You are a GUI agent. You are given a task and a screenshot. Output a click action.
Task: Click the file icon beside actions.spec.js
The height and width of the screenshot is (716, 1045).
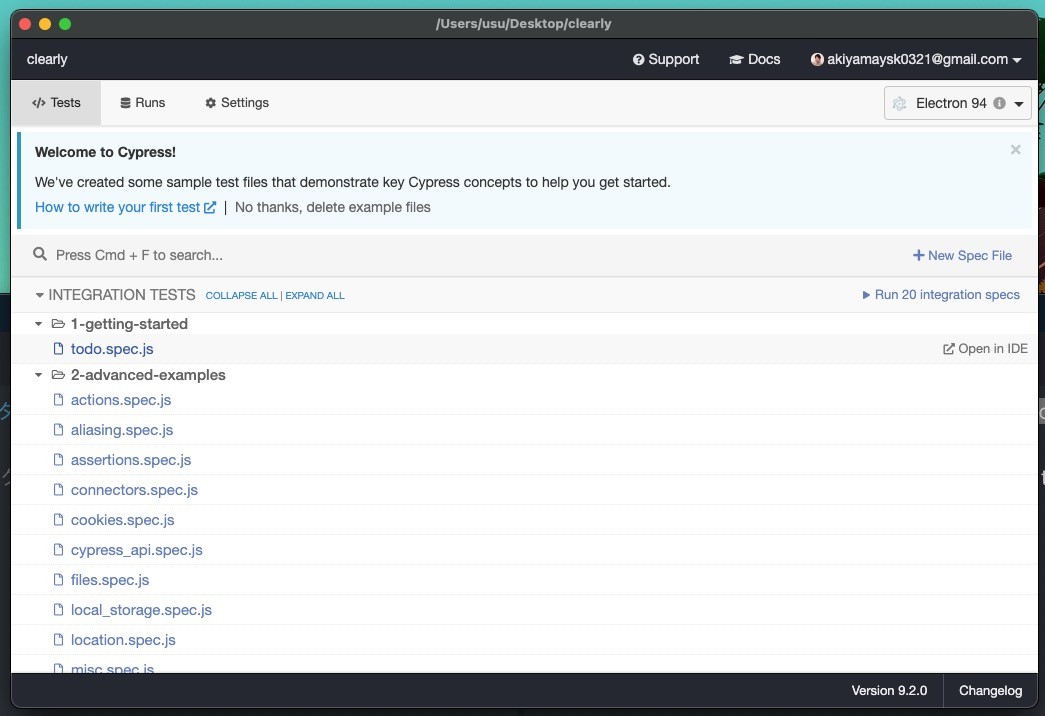point(59,399)
